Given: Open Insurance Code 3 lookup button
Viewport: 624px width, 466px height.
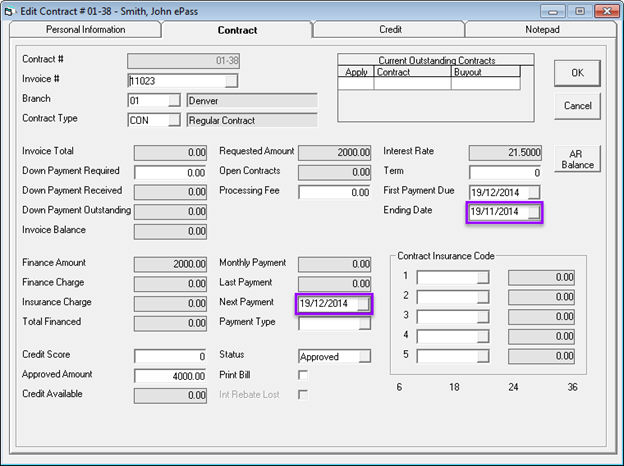Looking at the screenshot, I should pyautogui.click(x=483, y=317).
